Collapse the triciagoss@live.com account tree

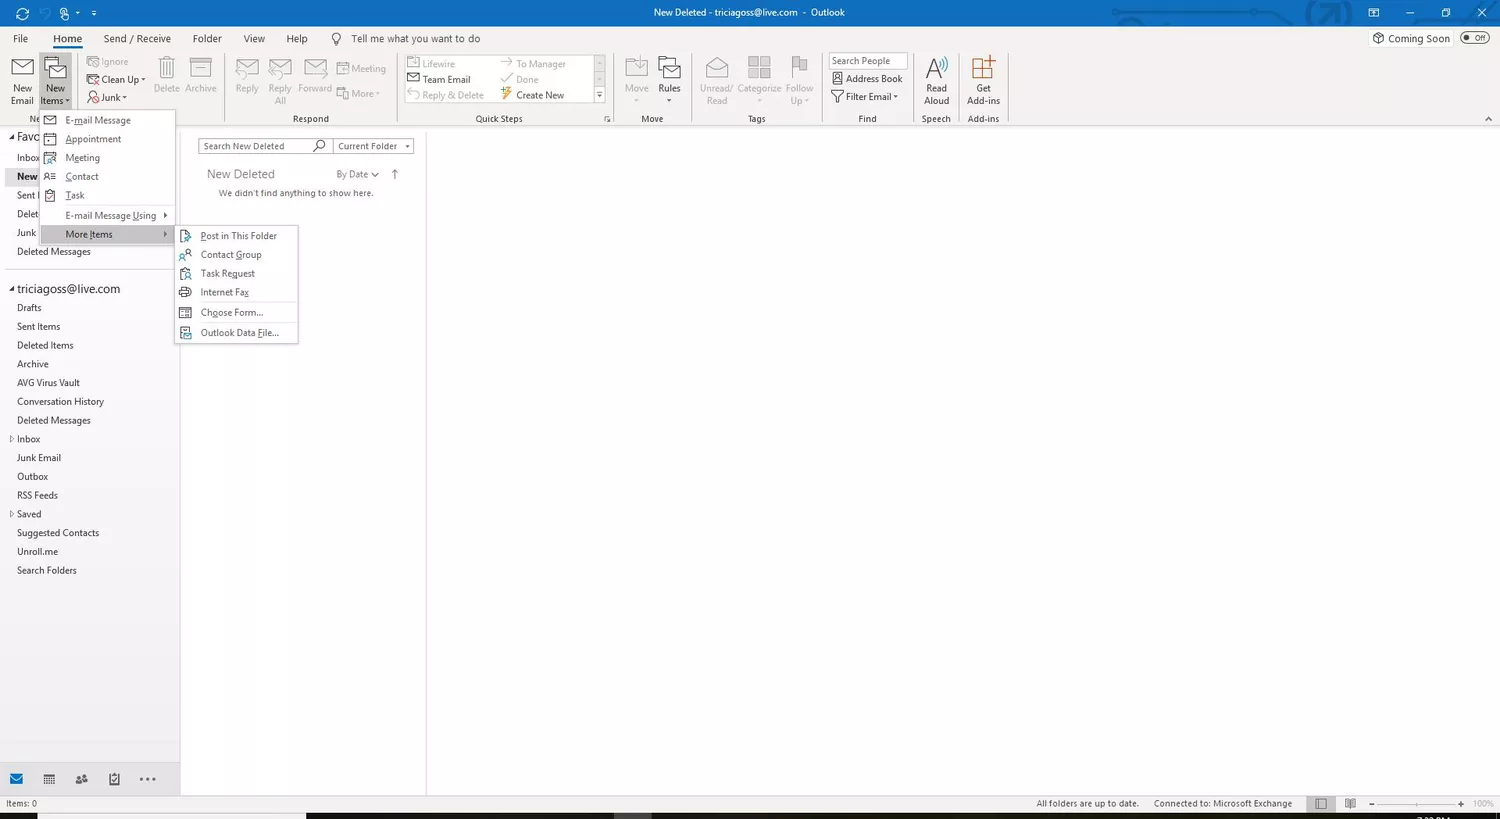click(x=12, y=289)
